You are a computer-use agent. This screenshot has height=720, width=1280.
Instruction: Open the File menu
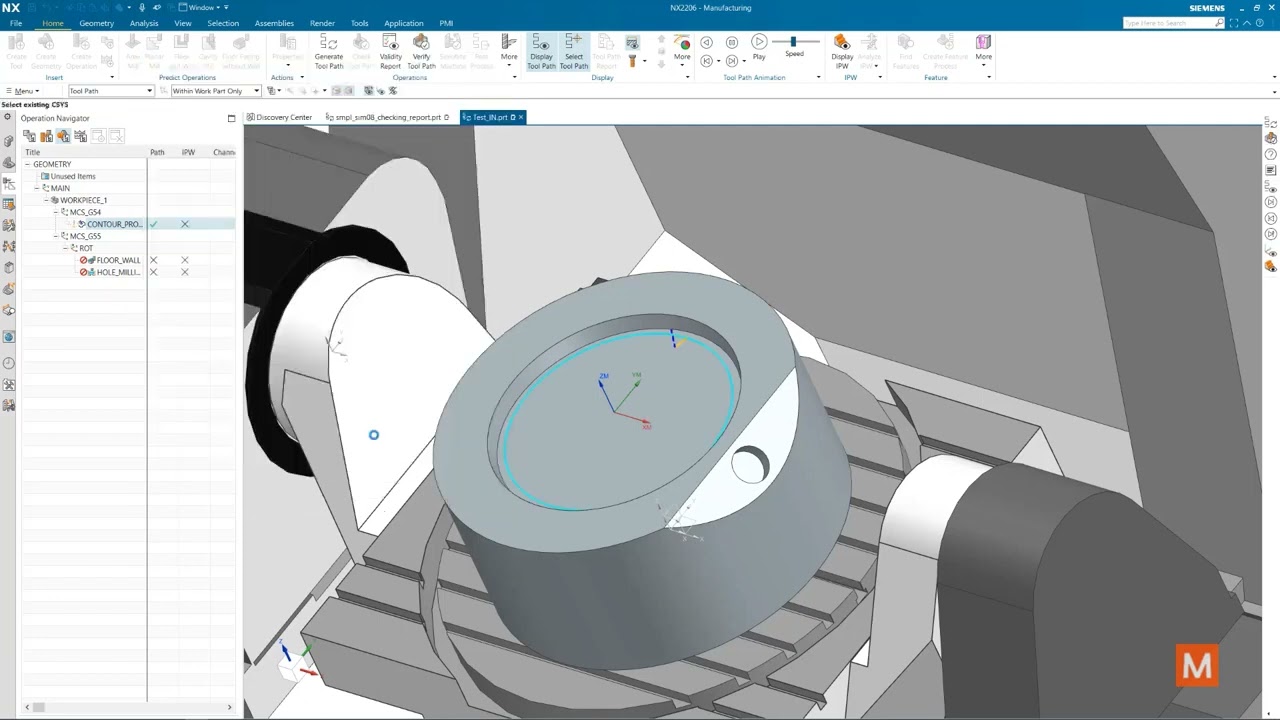16,23
